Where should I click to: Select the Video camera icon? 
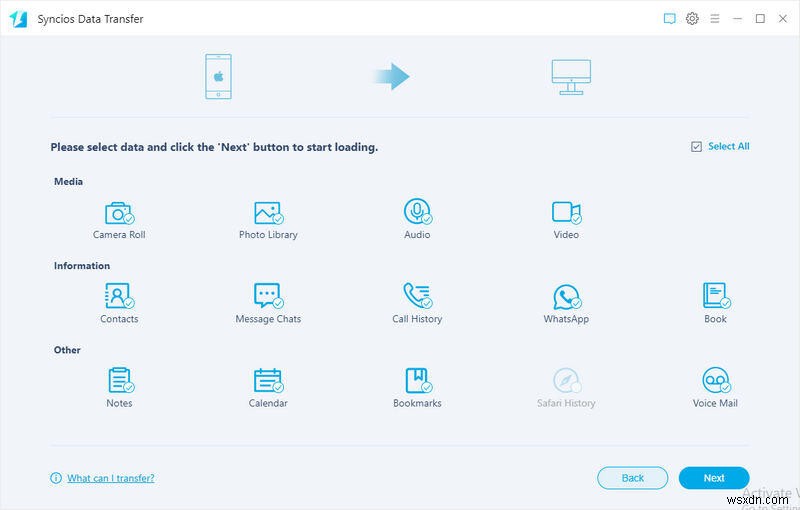pos(566,213)
